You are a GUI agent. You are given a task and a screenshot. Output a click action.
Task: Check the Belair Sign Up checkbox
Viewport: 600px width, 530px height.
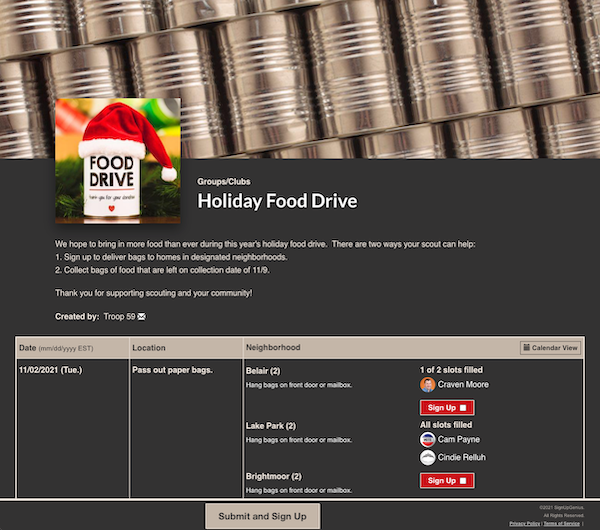click(463, 408)
